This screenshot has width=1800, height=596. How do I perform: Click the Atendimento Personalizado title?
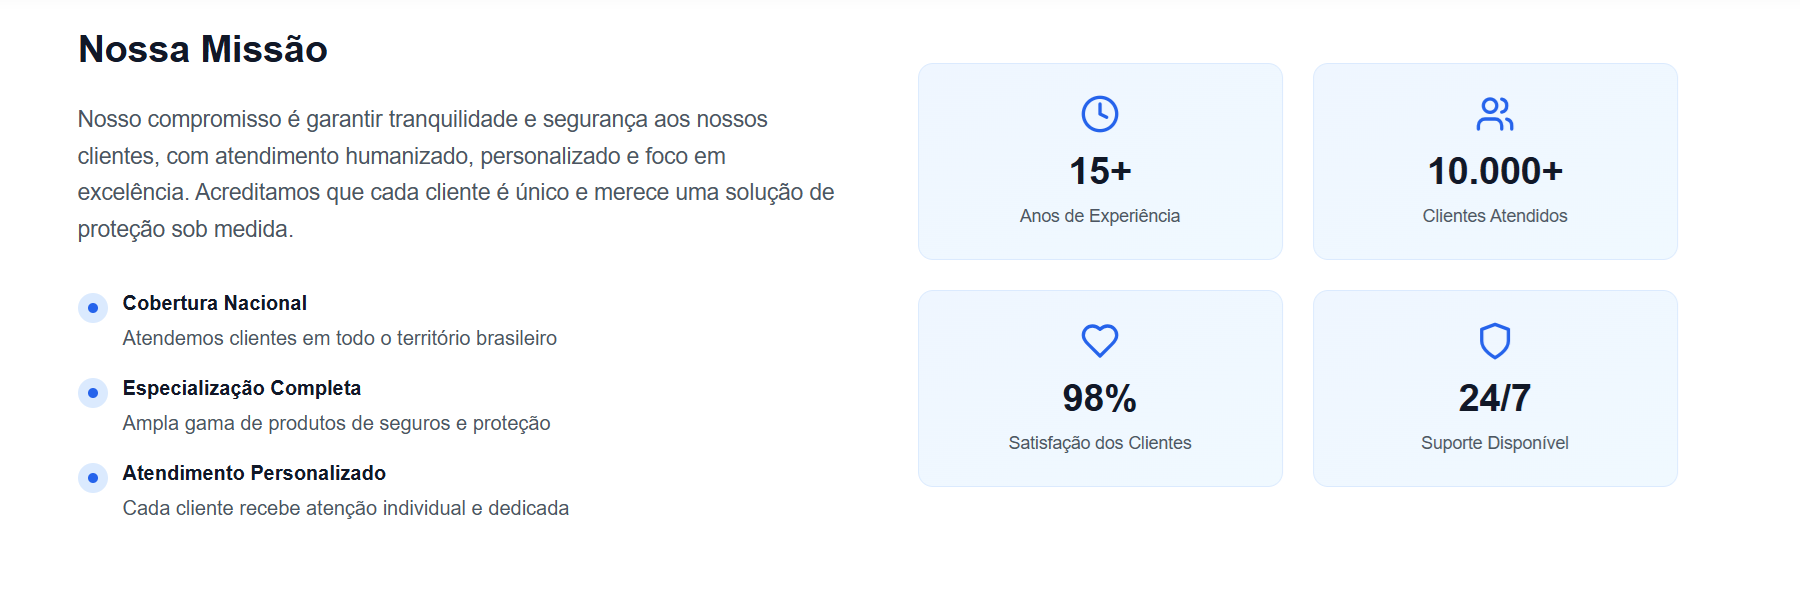254,473
